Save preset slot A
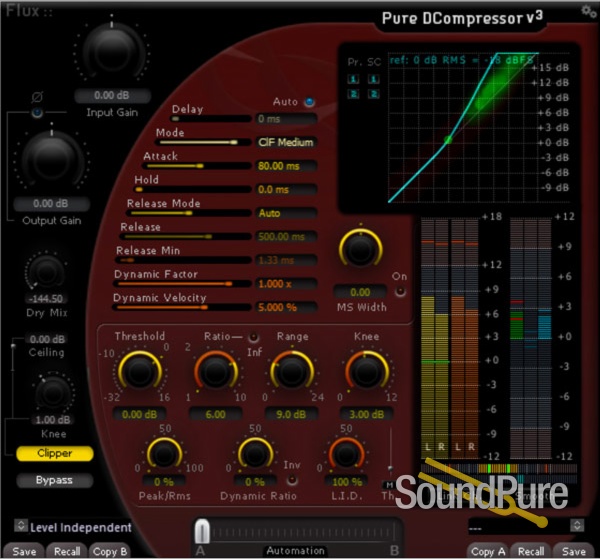Viewport: 600px width, 559px height. [24, 551]
